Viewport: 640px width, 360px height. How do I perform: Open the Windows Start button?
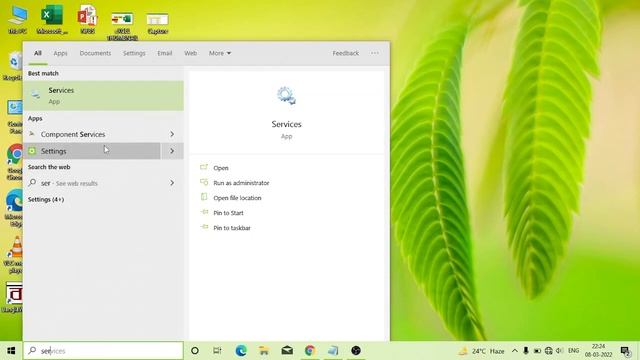pyautogui.click(x=11, y=351)
